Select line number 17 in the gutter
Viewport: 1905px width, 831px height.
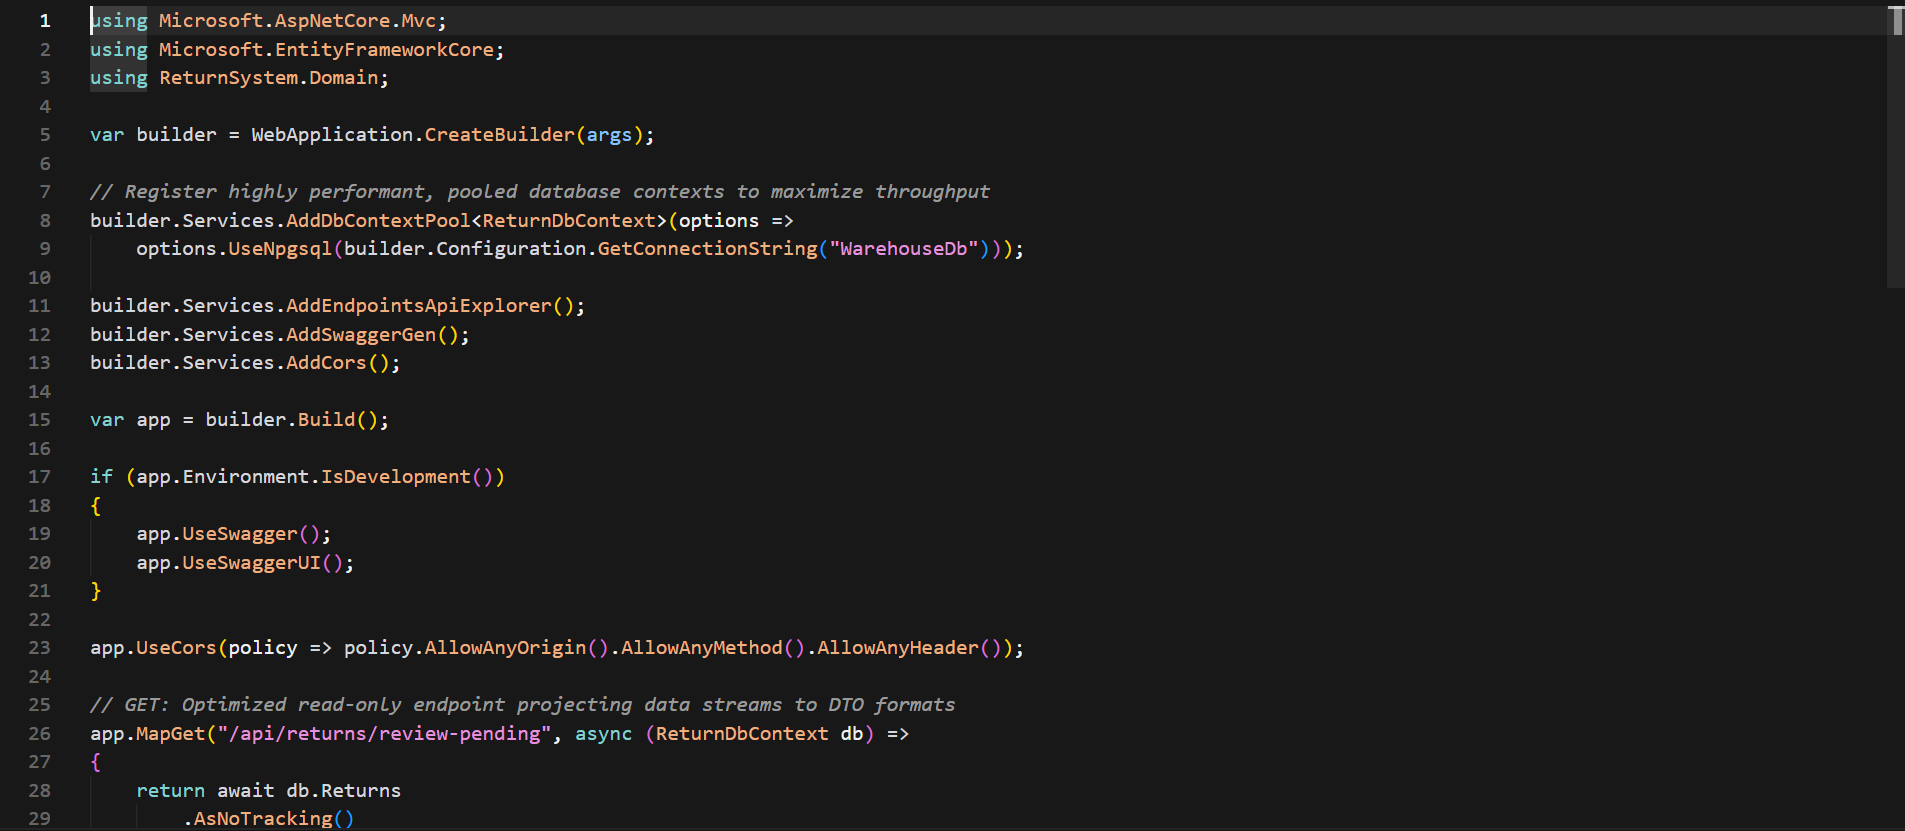point(40,477)
